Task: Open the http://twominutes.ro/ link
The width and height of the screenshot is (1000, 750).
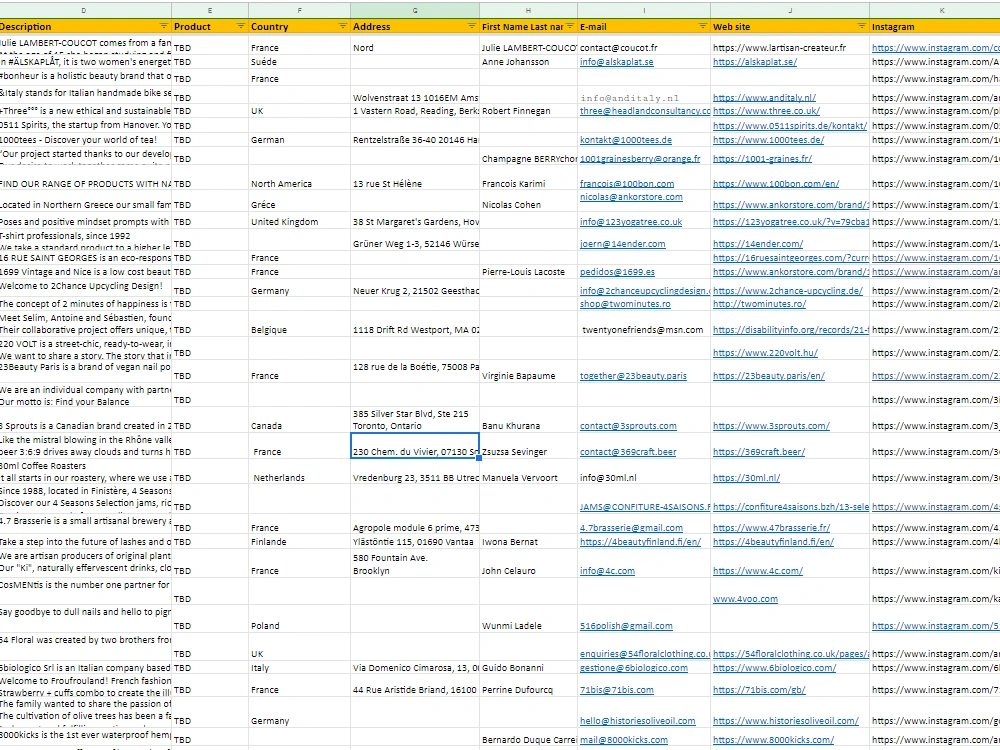Action: point(759,304)
